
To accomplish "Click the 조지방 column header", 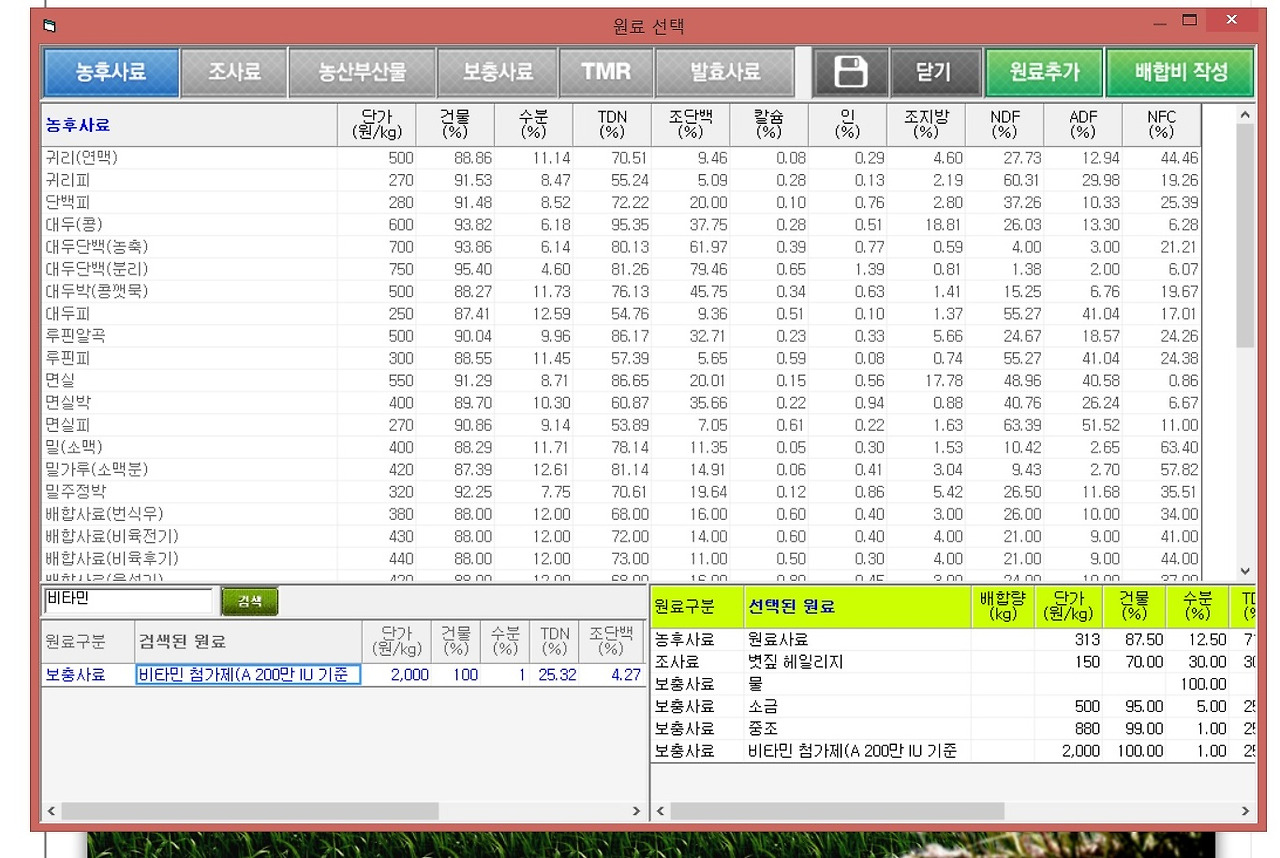I will (x=926, y=125).
